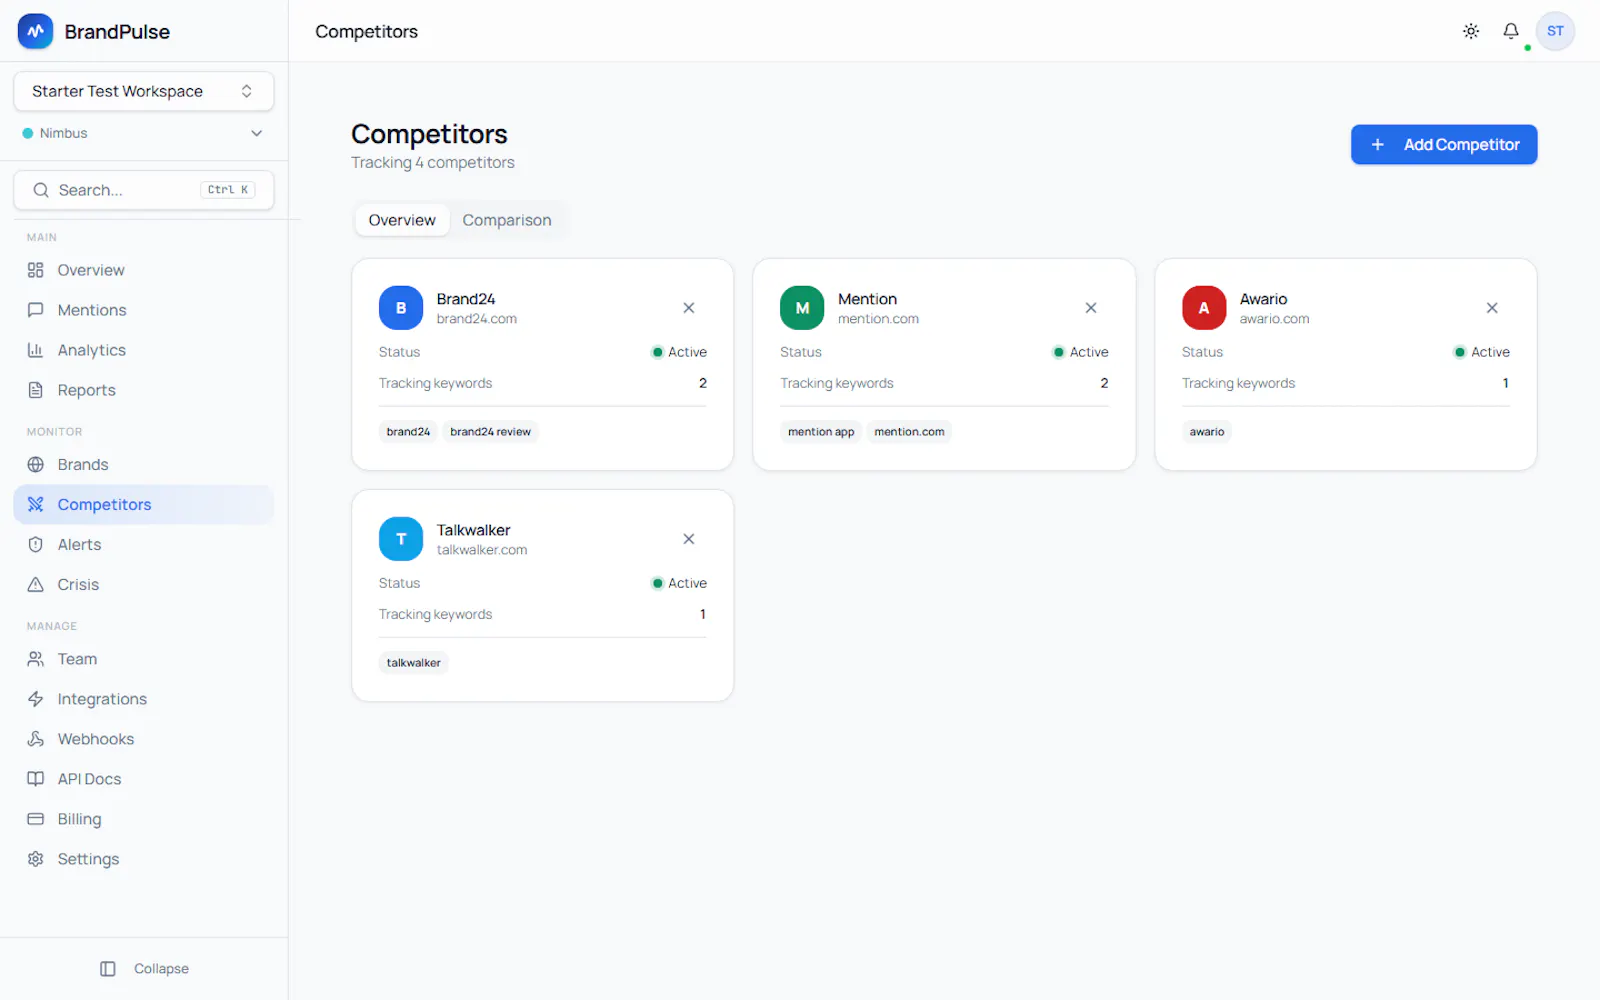The image size is (1600, 1000).
Task: Click the Team people icon
Action: tap(36, 659)
